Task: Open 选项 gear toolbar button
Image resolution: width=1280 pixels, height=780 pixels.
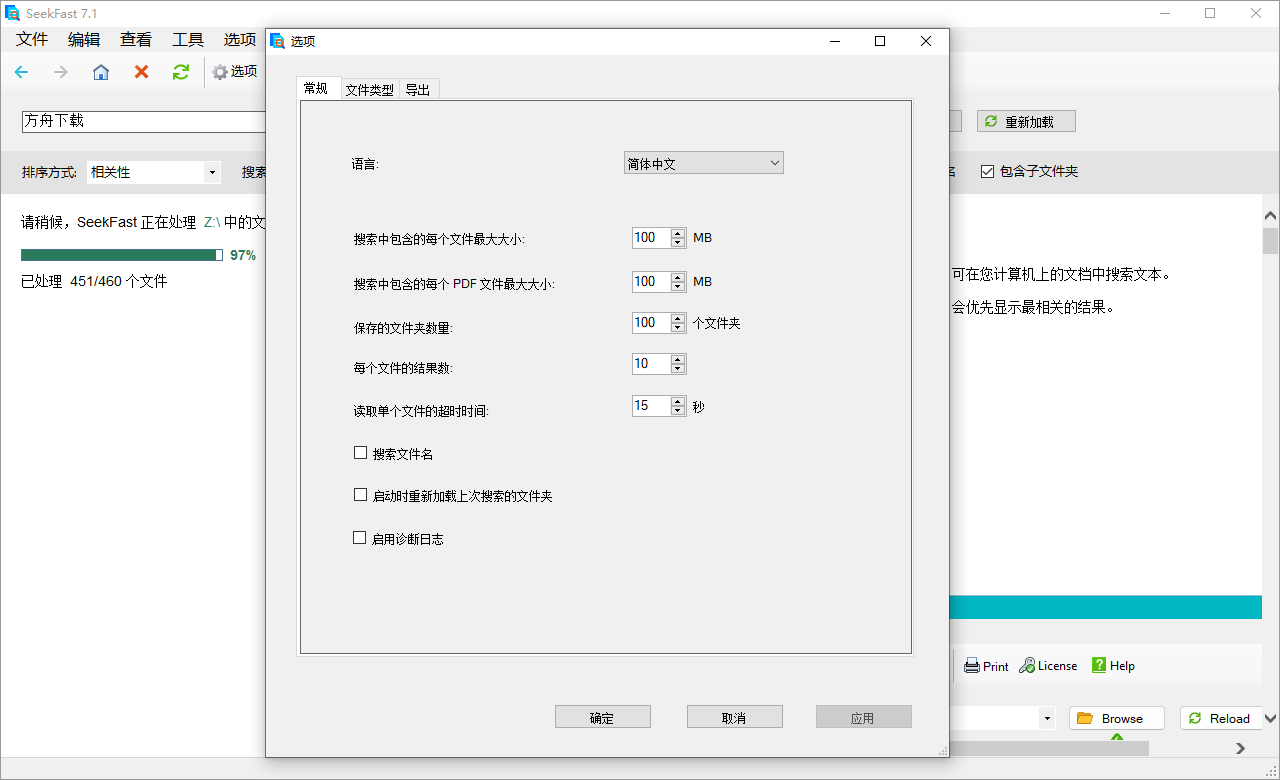Action: [235, 72]
